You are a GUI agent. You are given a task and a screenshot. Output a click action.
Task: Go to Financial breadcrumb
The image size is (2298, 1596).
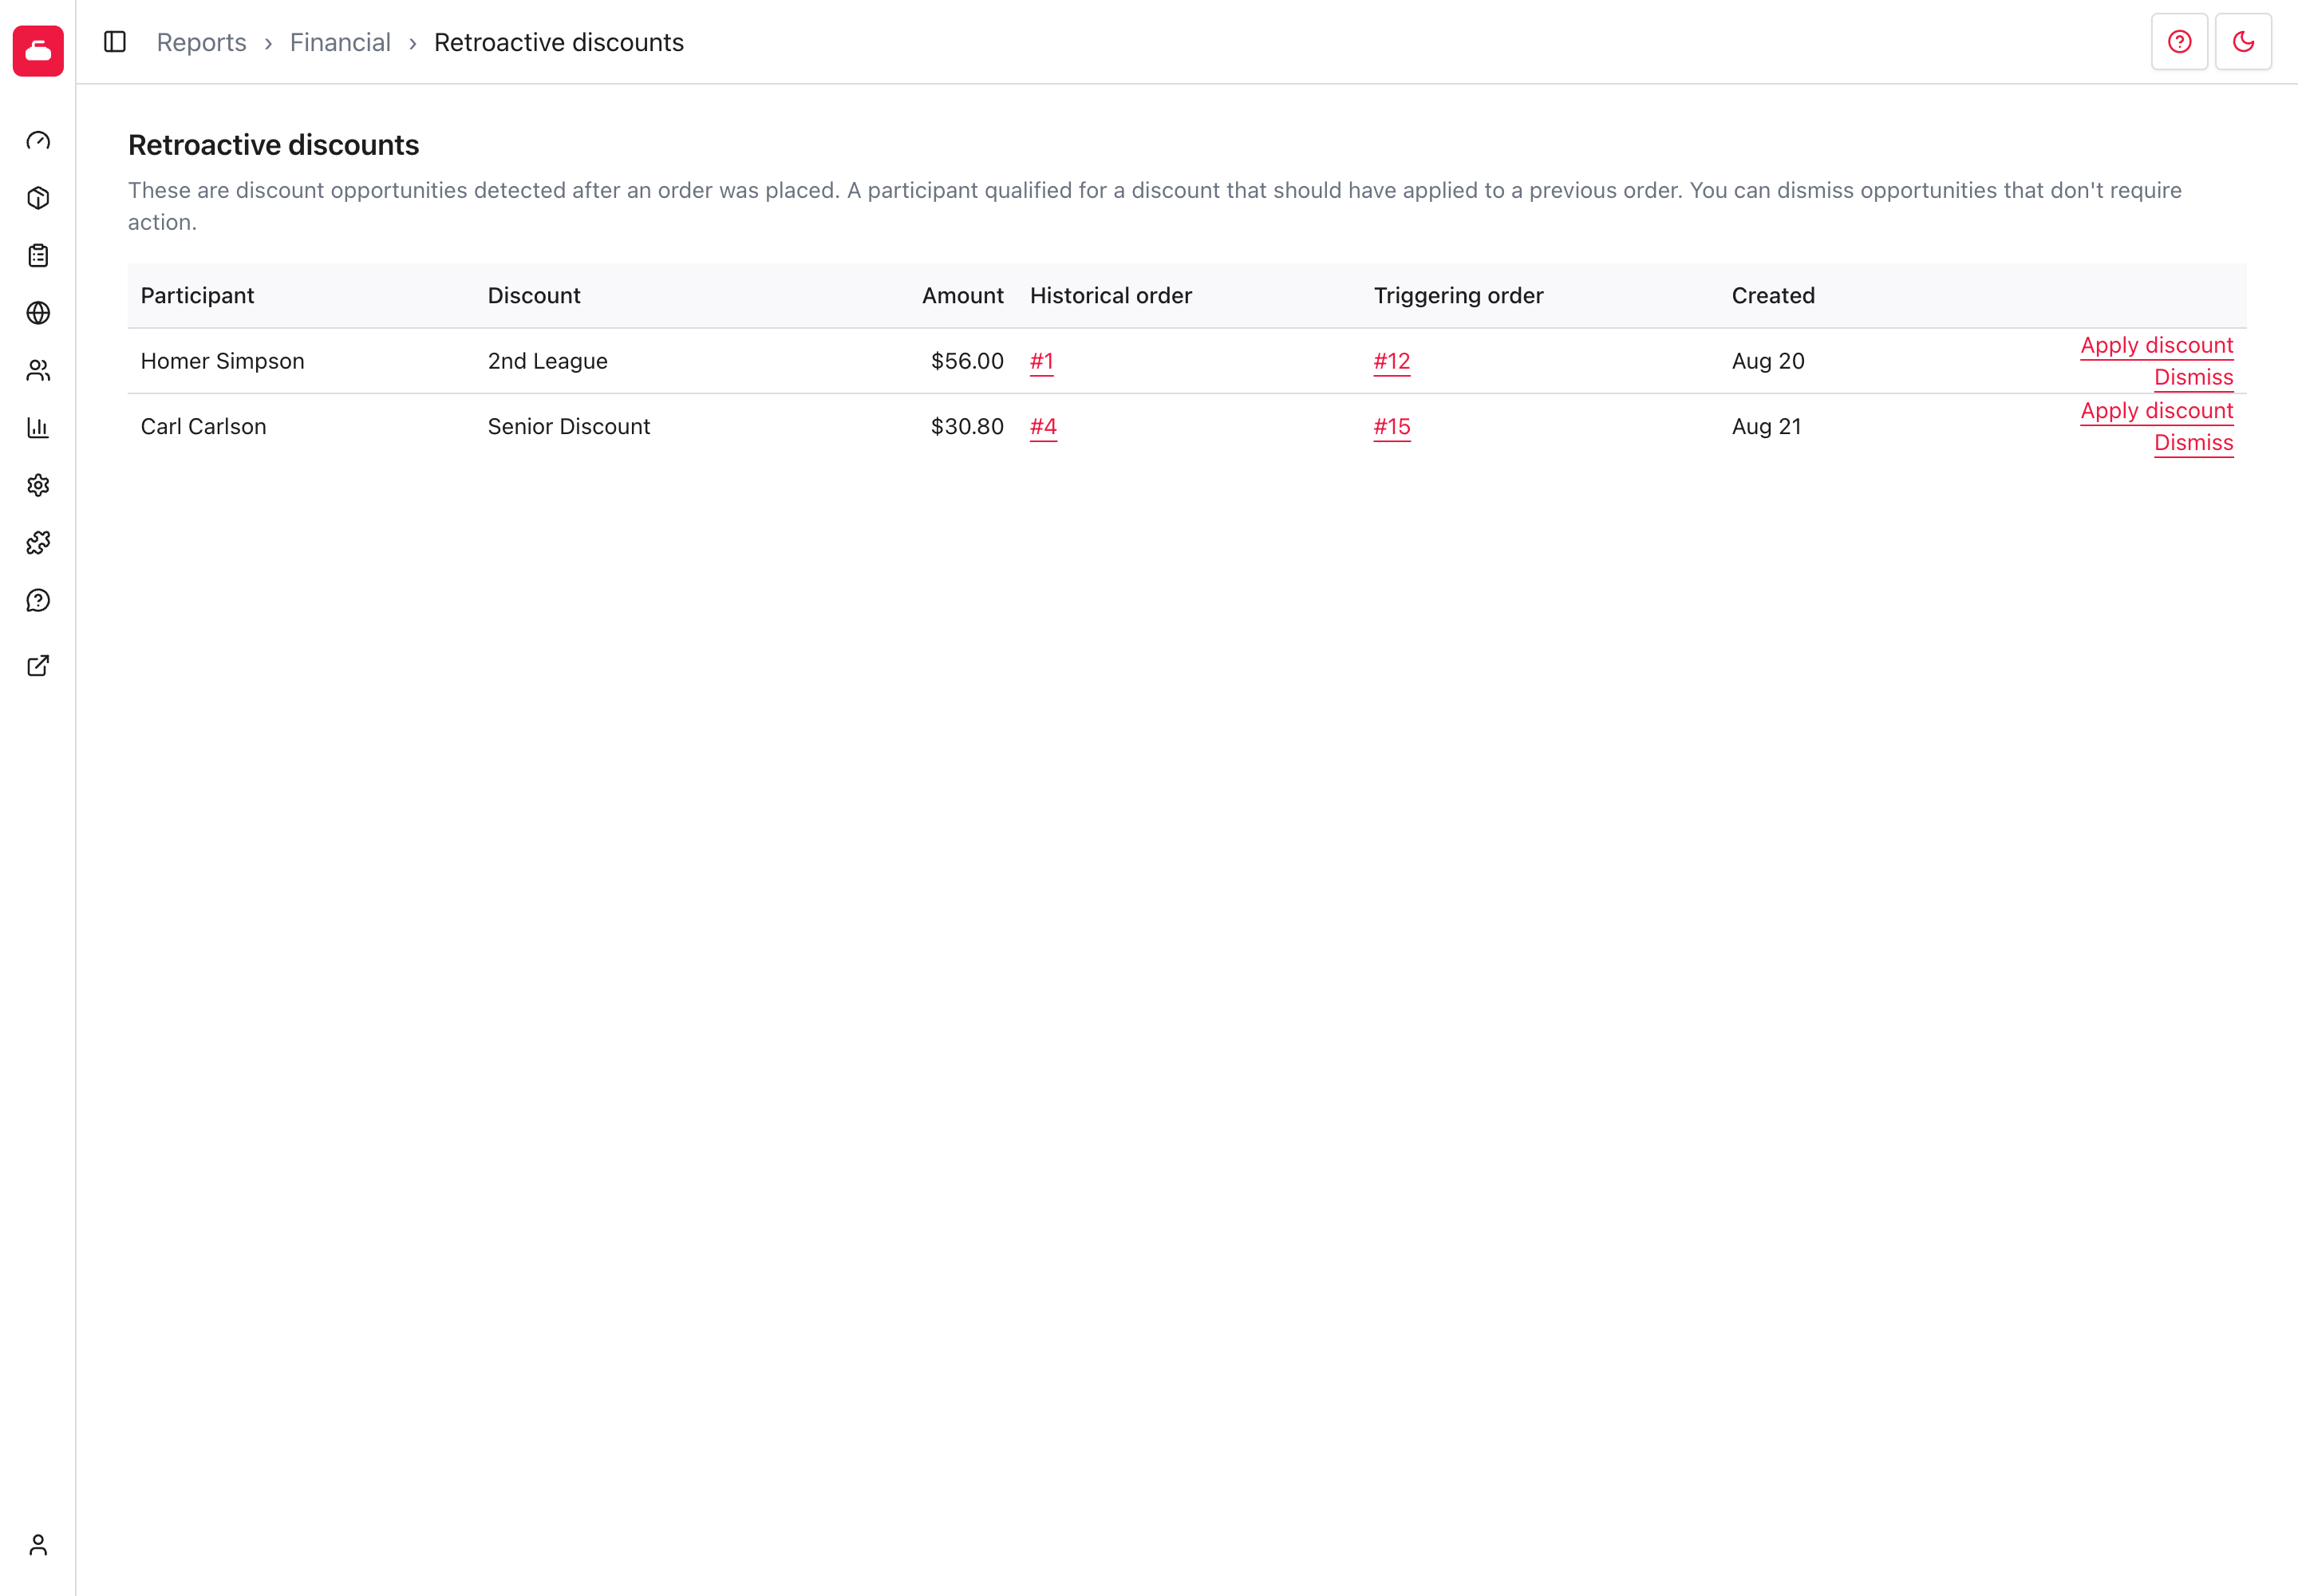pyautogui.click(x=340, y=42)
